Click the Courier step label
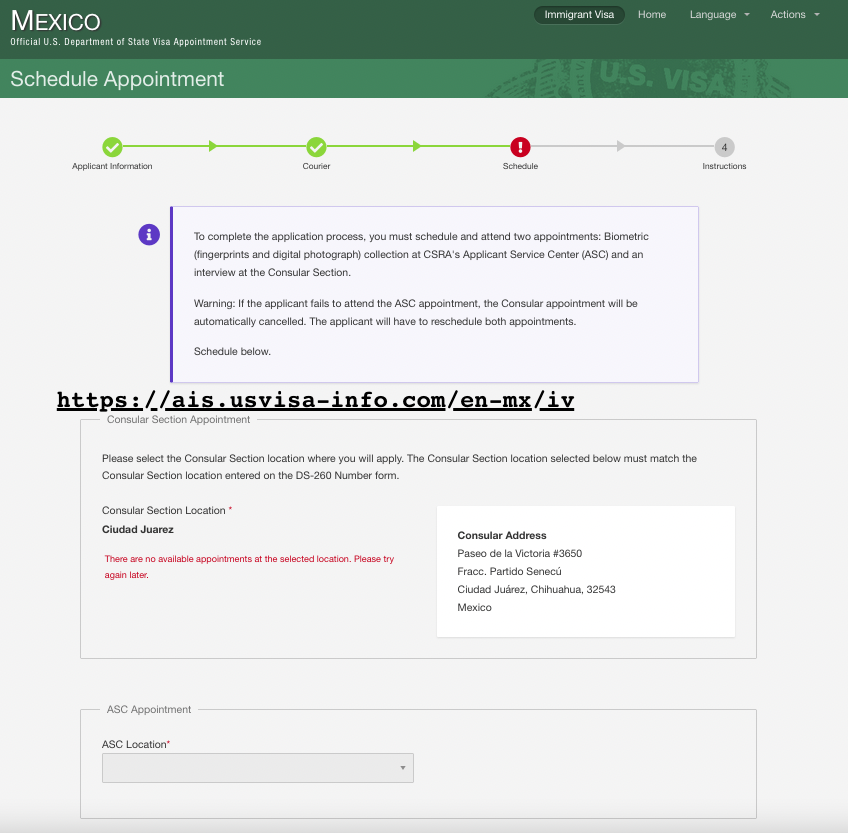This screenshot has height=833, width=848. 316,166
